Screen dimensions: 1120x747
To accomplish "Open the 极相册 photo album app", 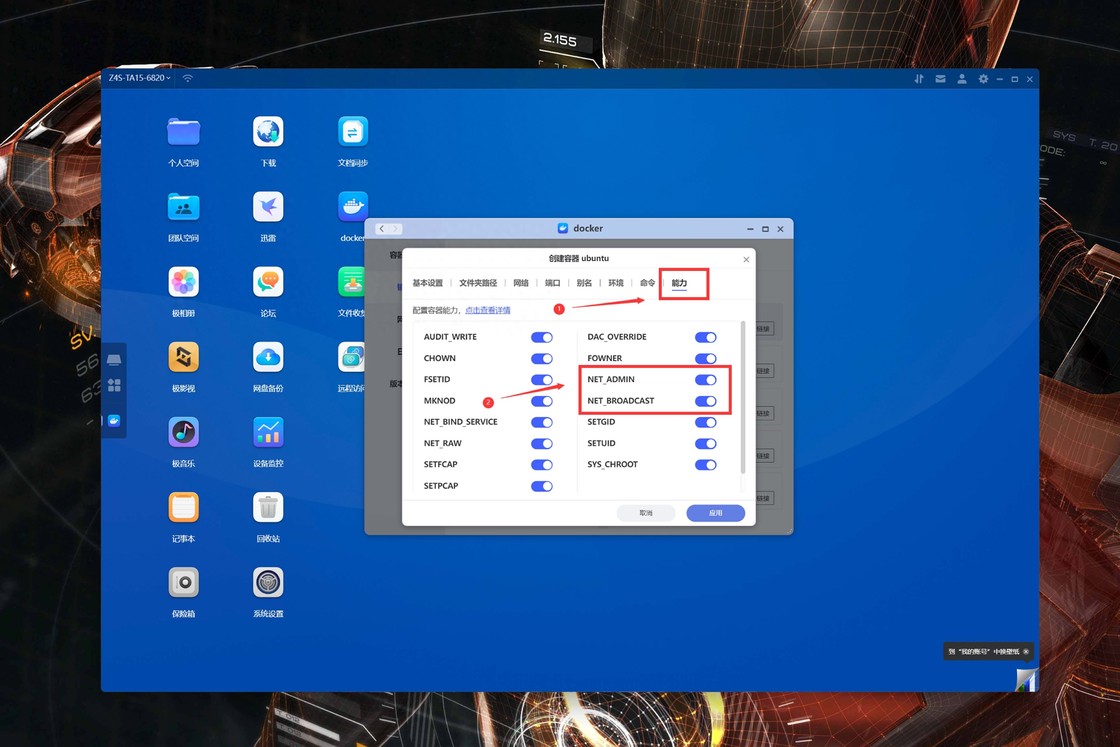I will 183,282.
